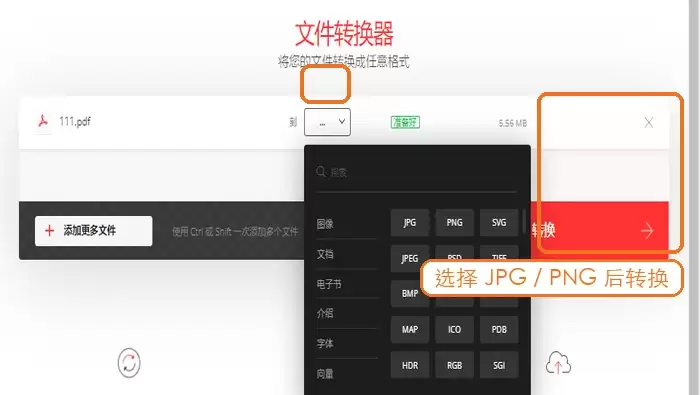Click the PDF file icon beside 111.pdf
700x395 pixels.
[x=43, y=121]
